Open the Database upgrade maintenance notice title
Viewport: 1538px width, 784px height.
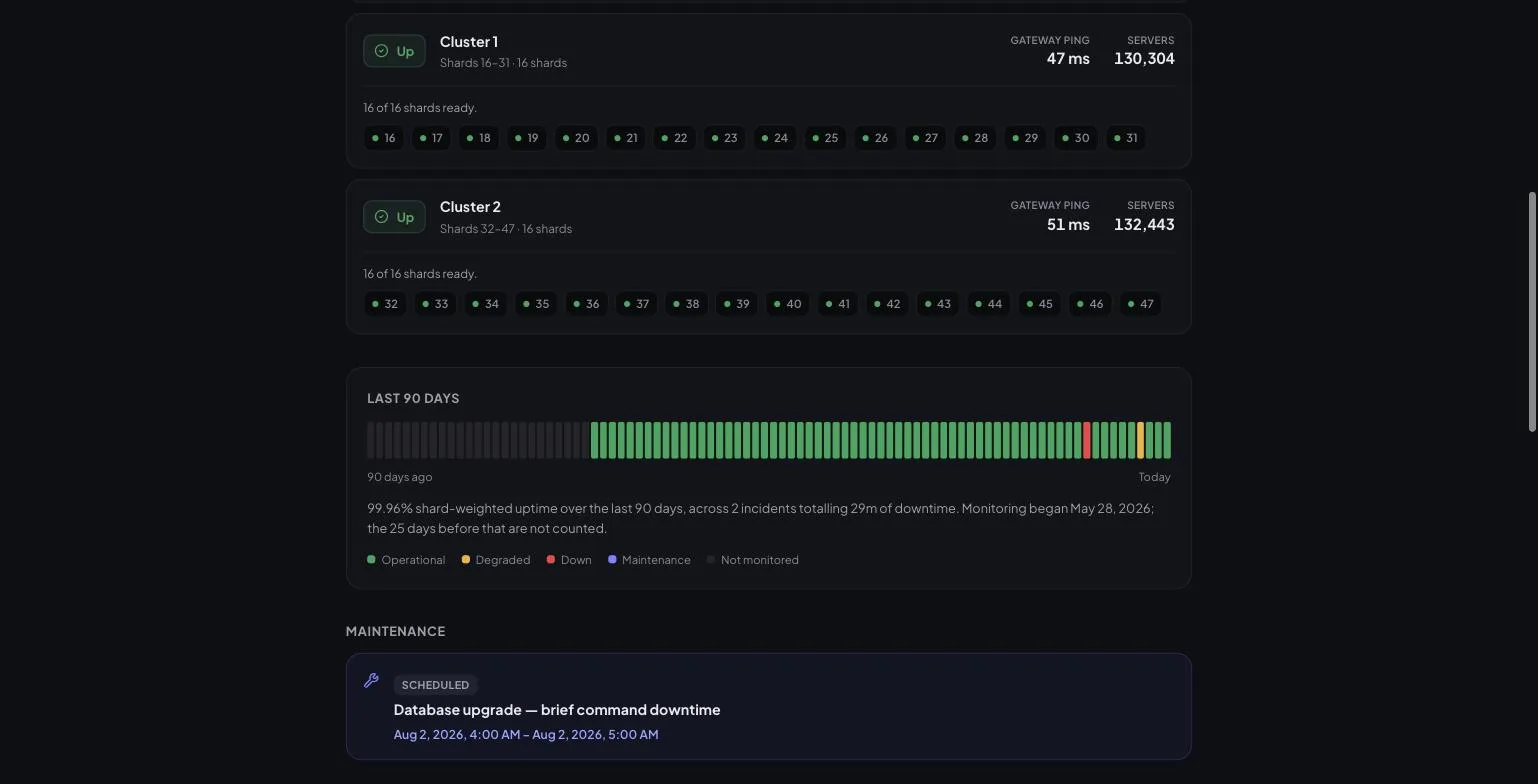coord(557,710)
